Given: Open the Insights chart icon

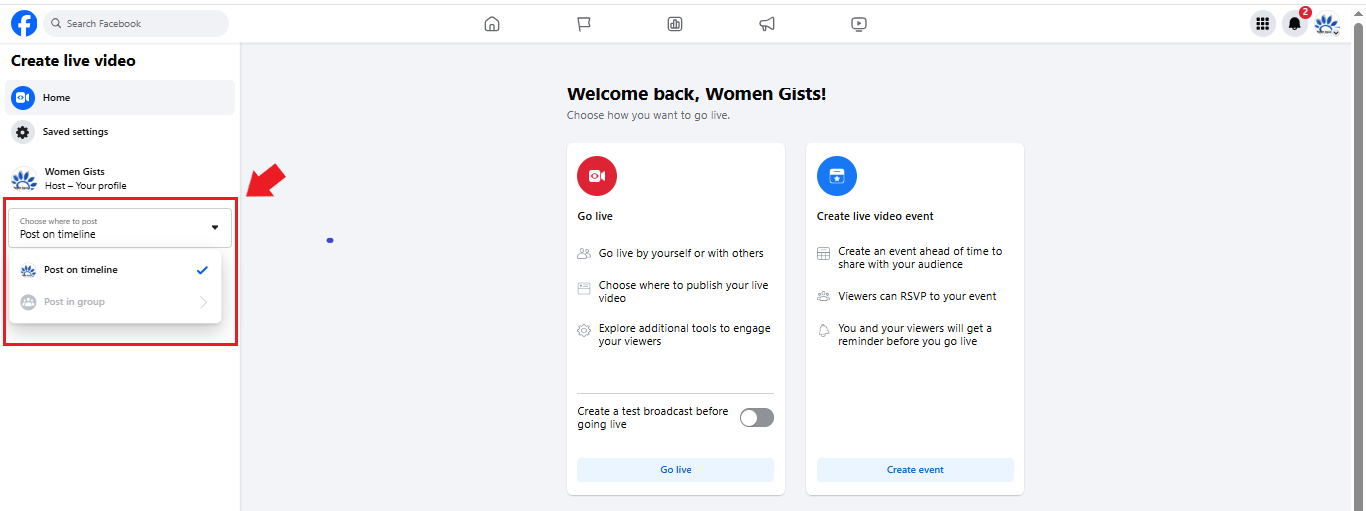Looking at the screenshot, I should click(x=675, y=24).
